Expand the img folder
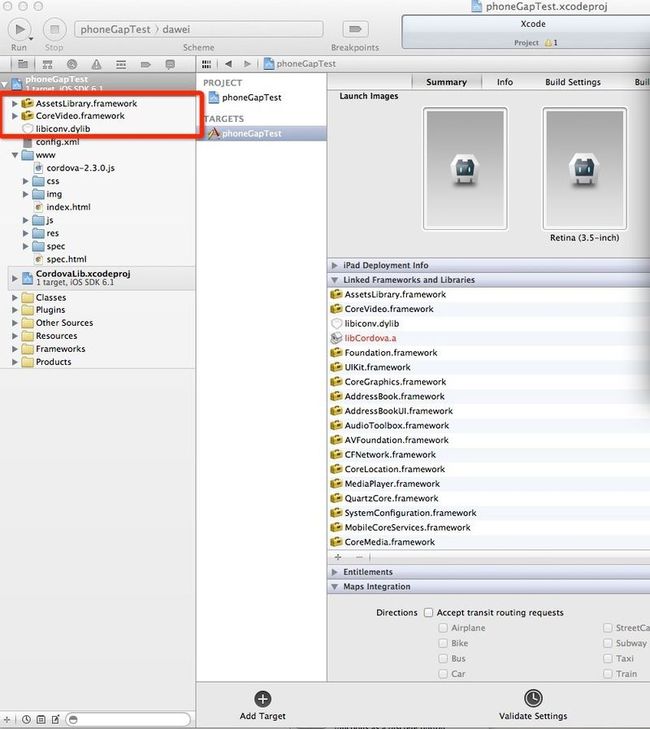 pos(26,194)
